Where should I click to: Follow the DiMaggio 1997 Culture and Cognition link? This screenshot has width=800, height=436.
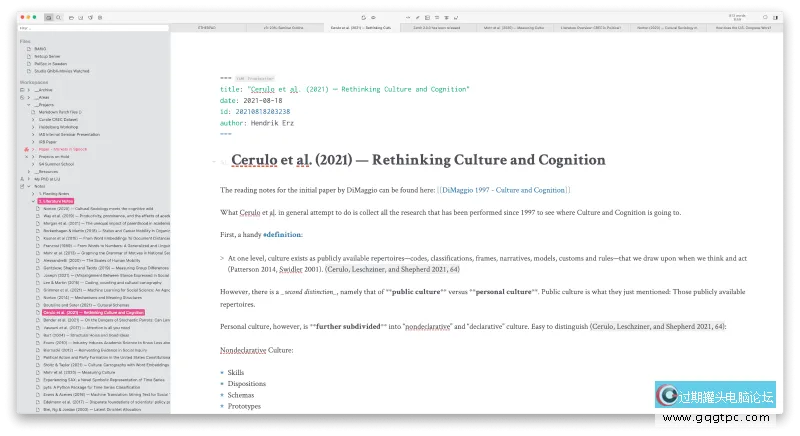(x=504, y=190)
